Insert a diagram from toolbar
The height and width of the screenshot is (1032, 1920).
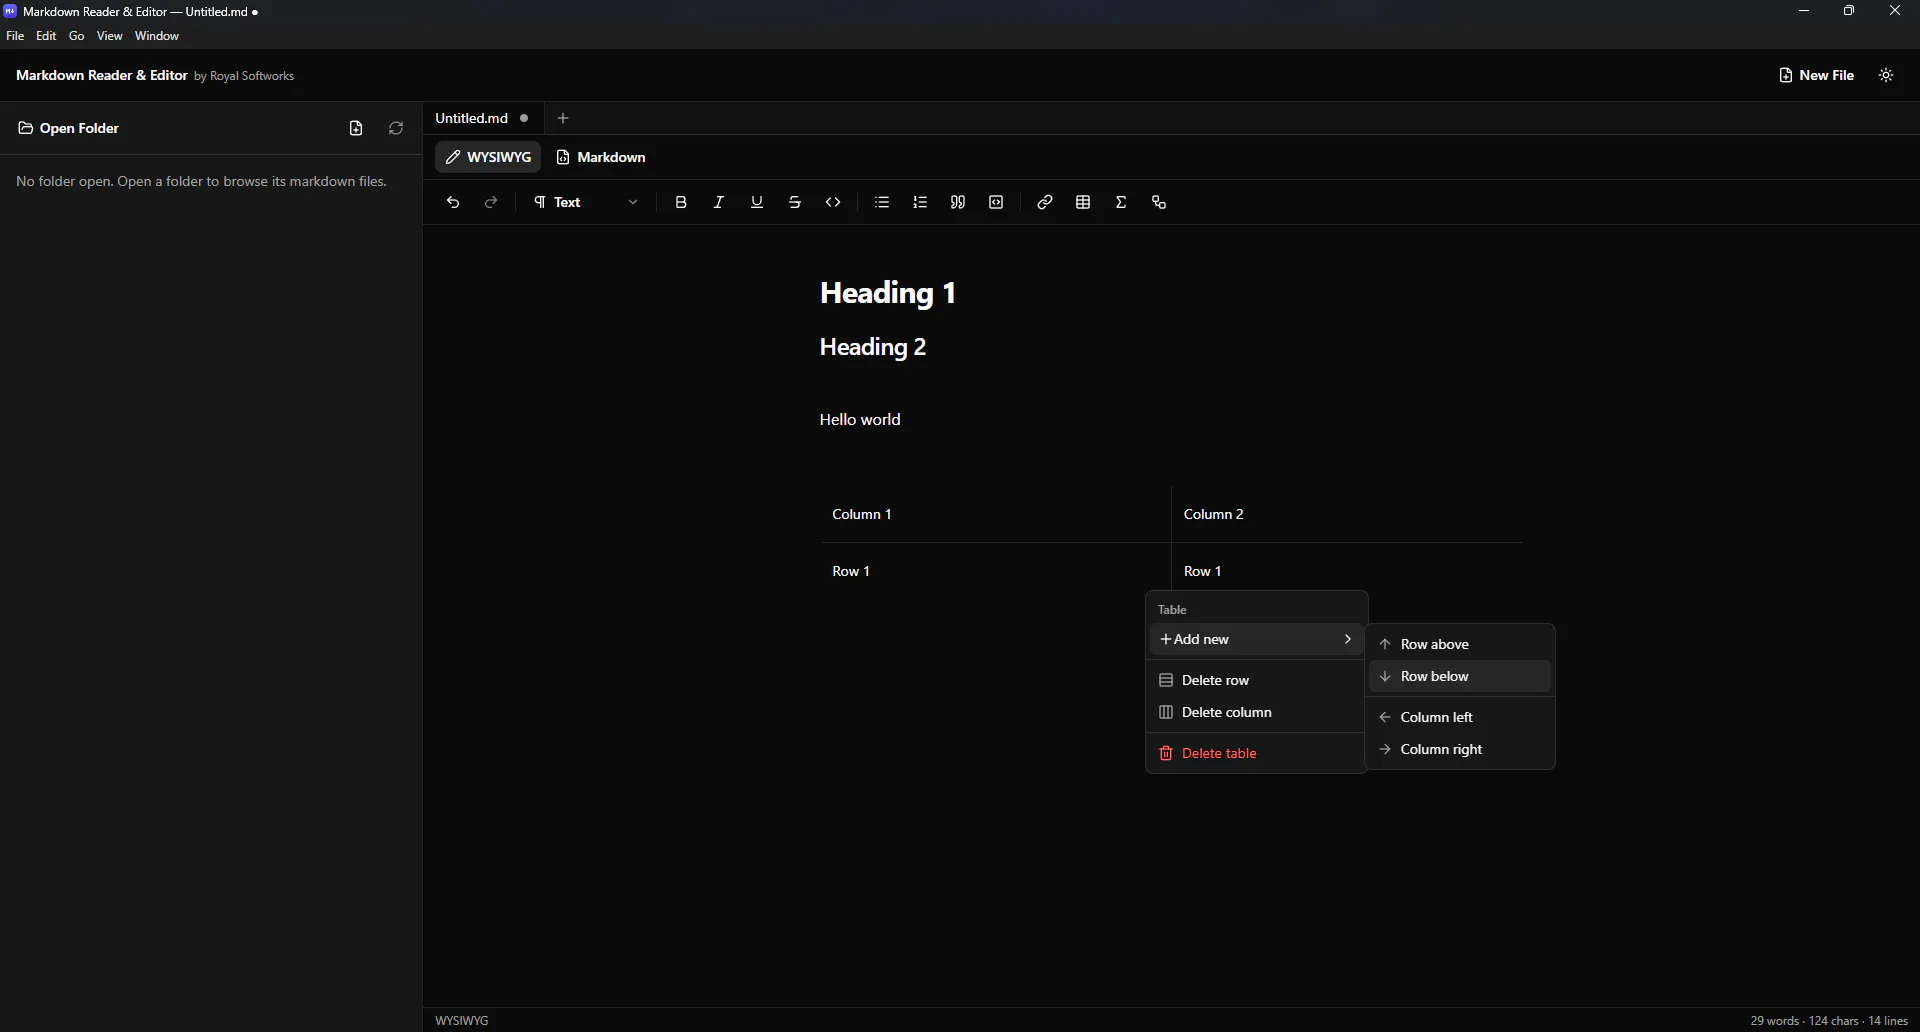[1159, 202]
